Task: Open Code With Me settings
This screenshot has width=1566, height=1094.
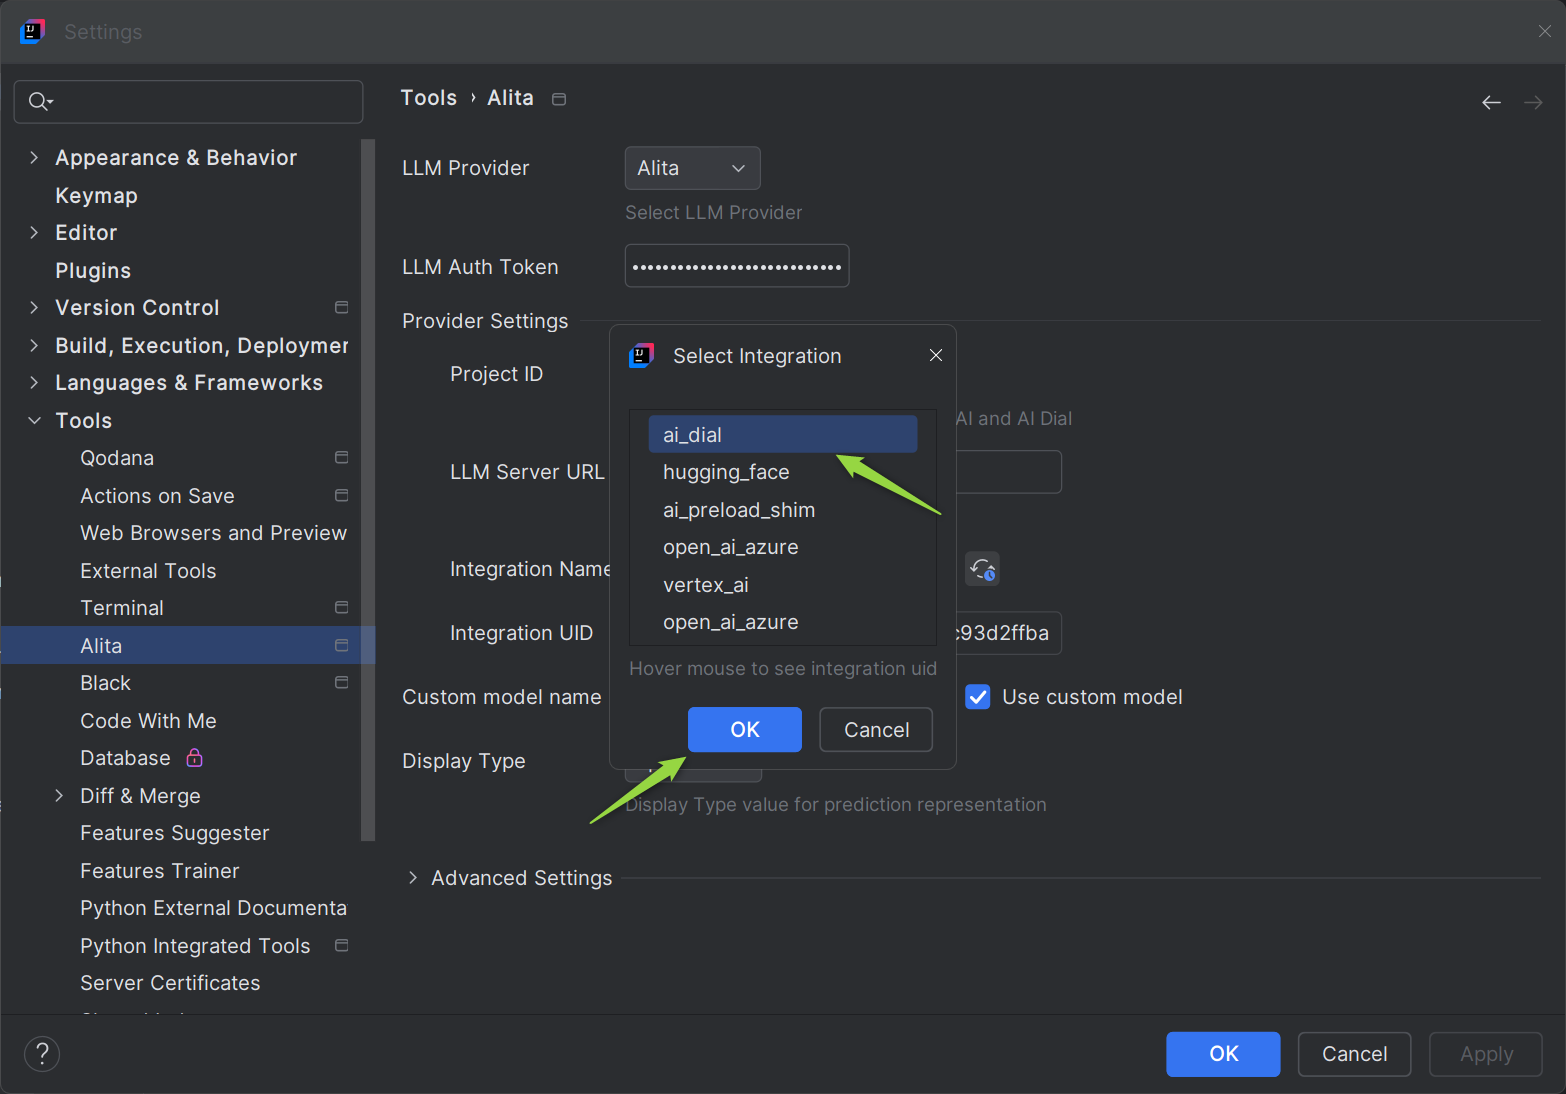Action: tap(148, 720)
